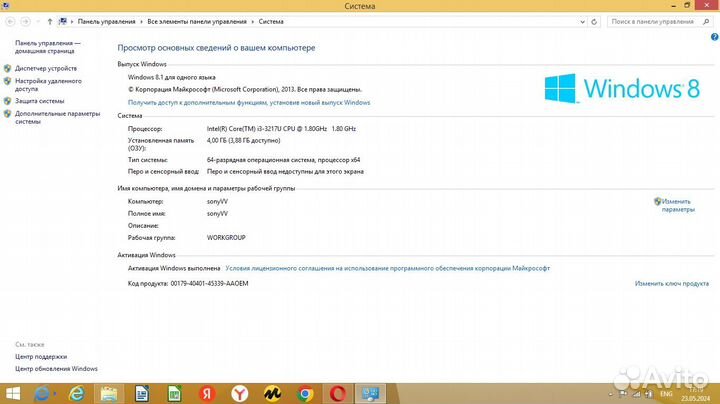Click the Back navigation arrow
Viewport: 720px width, 404px height.
[x=10, y=22]
